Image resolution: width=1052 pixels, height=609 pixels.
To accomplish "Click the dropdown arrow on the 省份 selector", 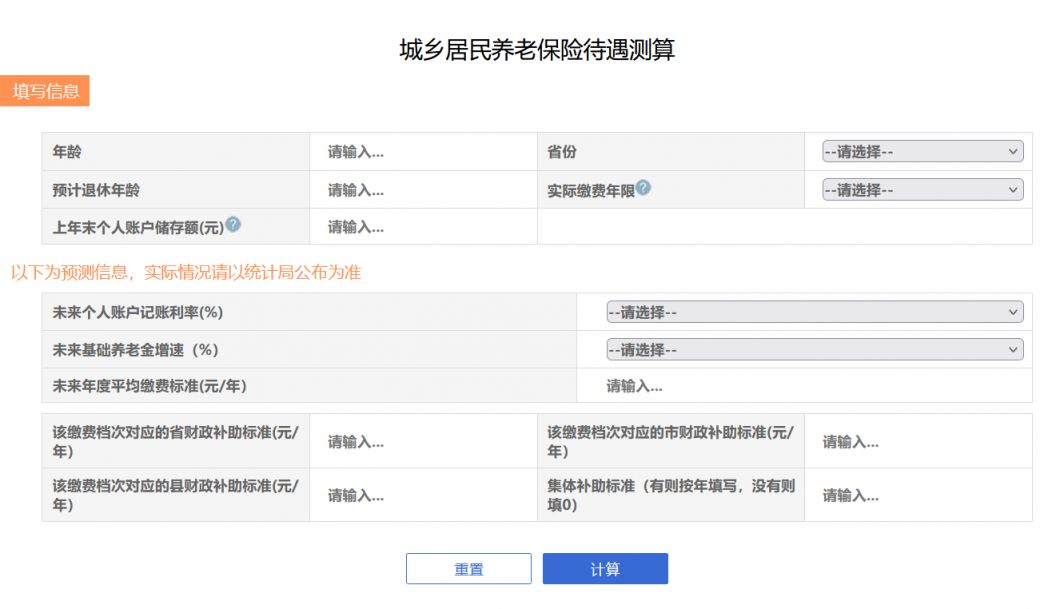I will click(1013, 150).
